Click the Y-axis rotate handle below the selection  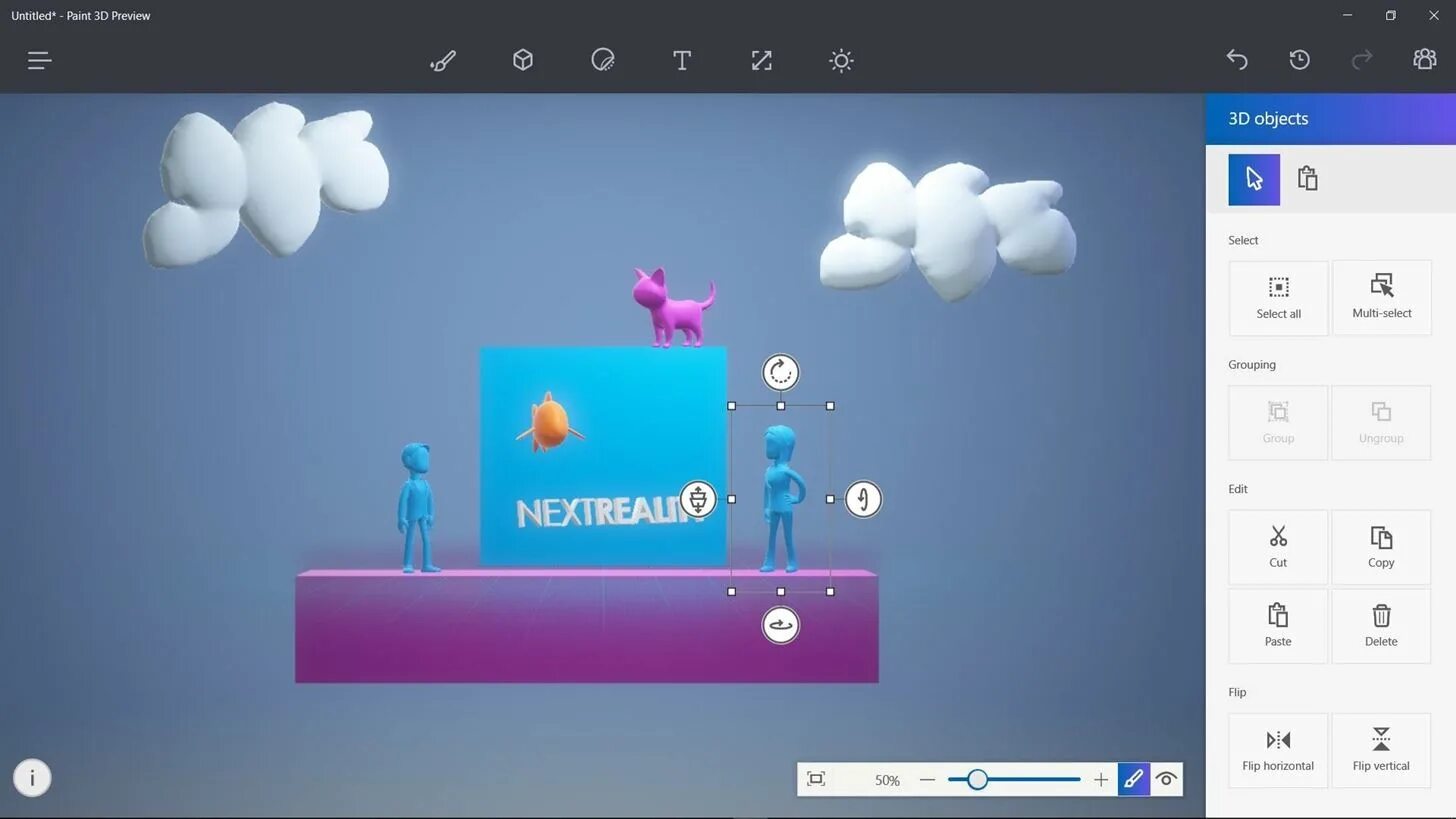point(780,626)
